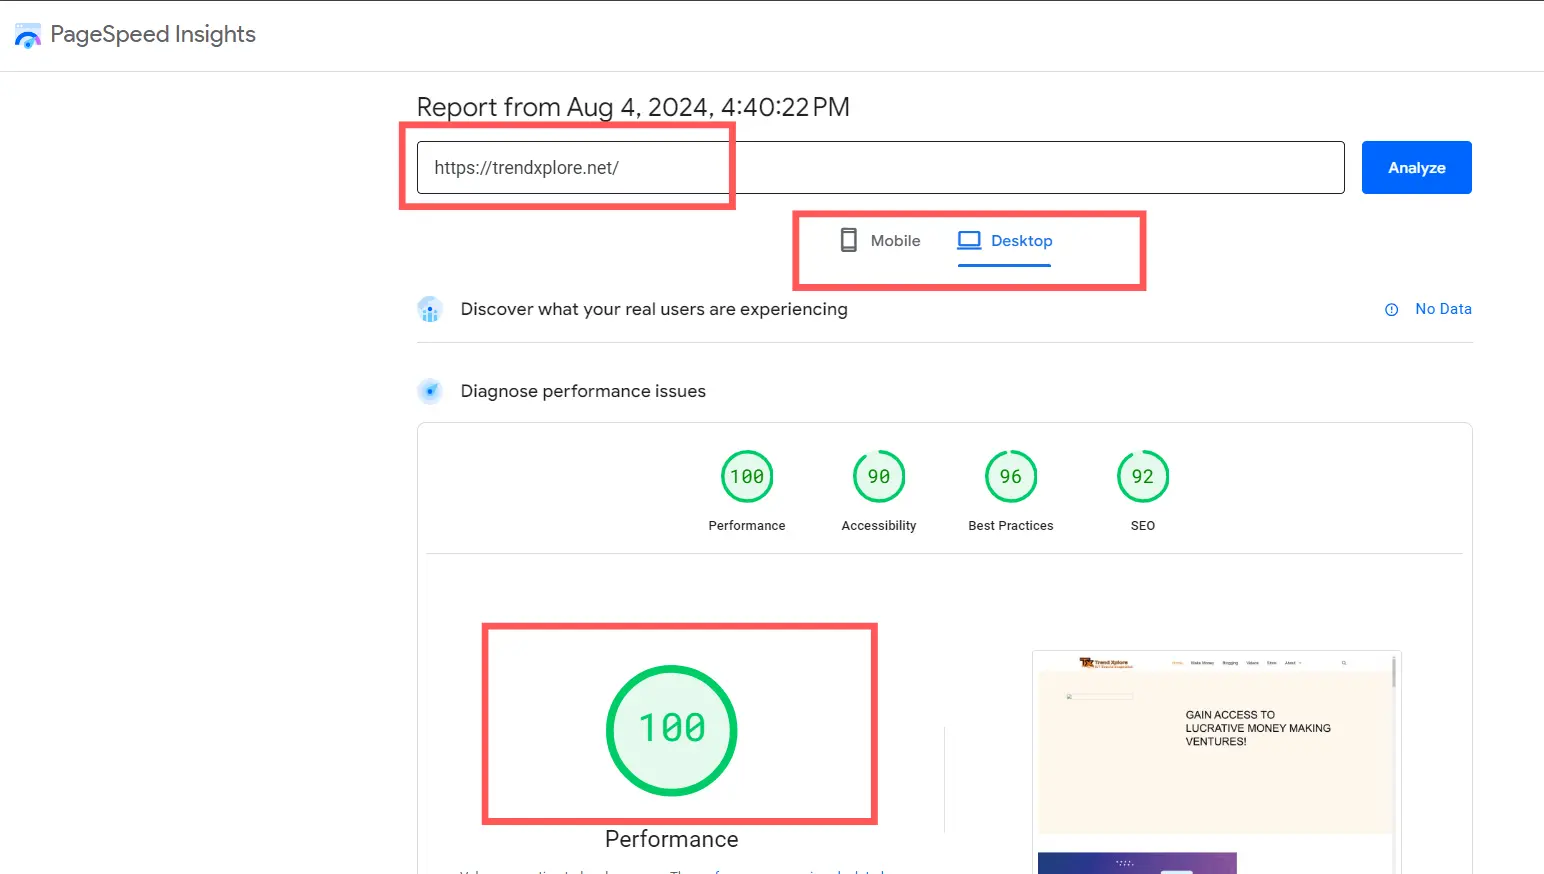Open the SEO score gauge showing 92
The height and width of the screenshot is (874, 1544).
pyautogui.click(x=1142, y=476)
